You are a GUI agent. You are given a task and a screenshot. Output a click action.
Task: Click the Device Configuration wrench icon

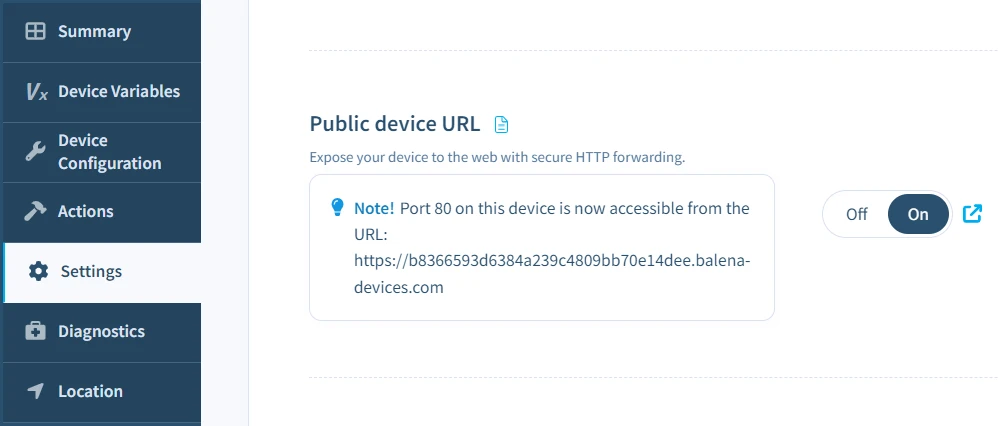(x=35, y=152)
